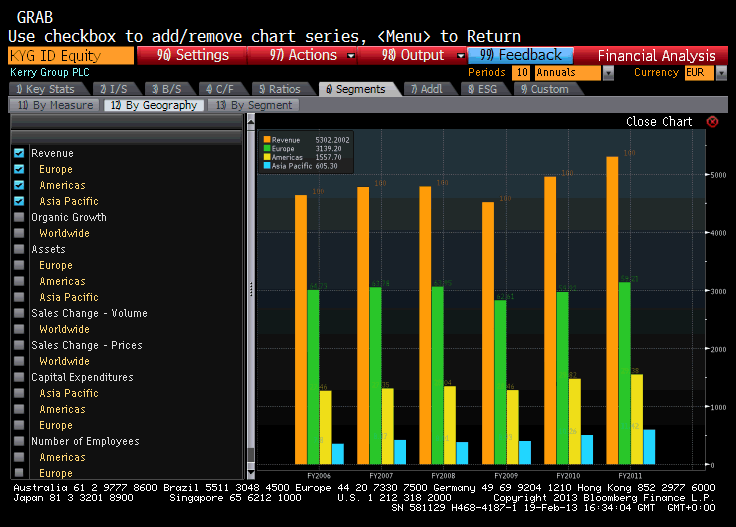736x527 pixels.
Task: Check the Americas checkbox under Assets
Action: [x=19, y=281]
